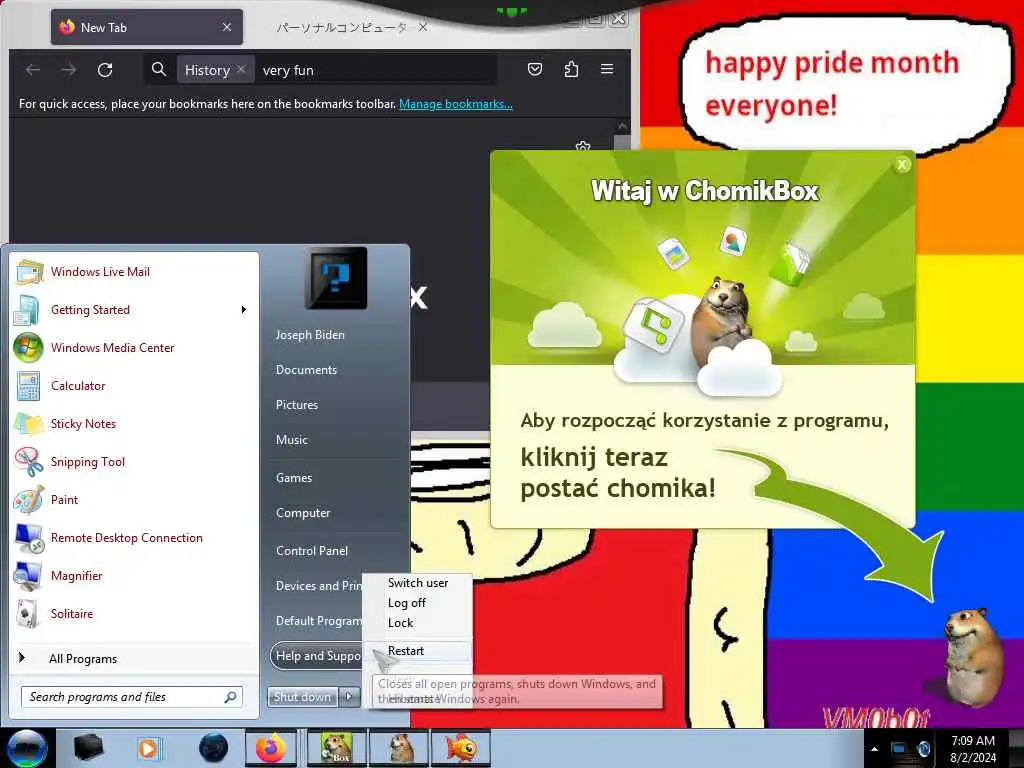Open Firefox hamburger application menu

(607, 69)
